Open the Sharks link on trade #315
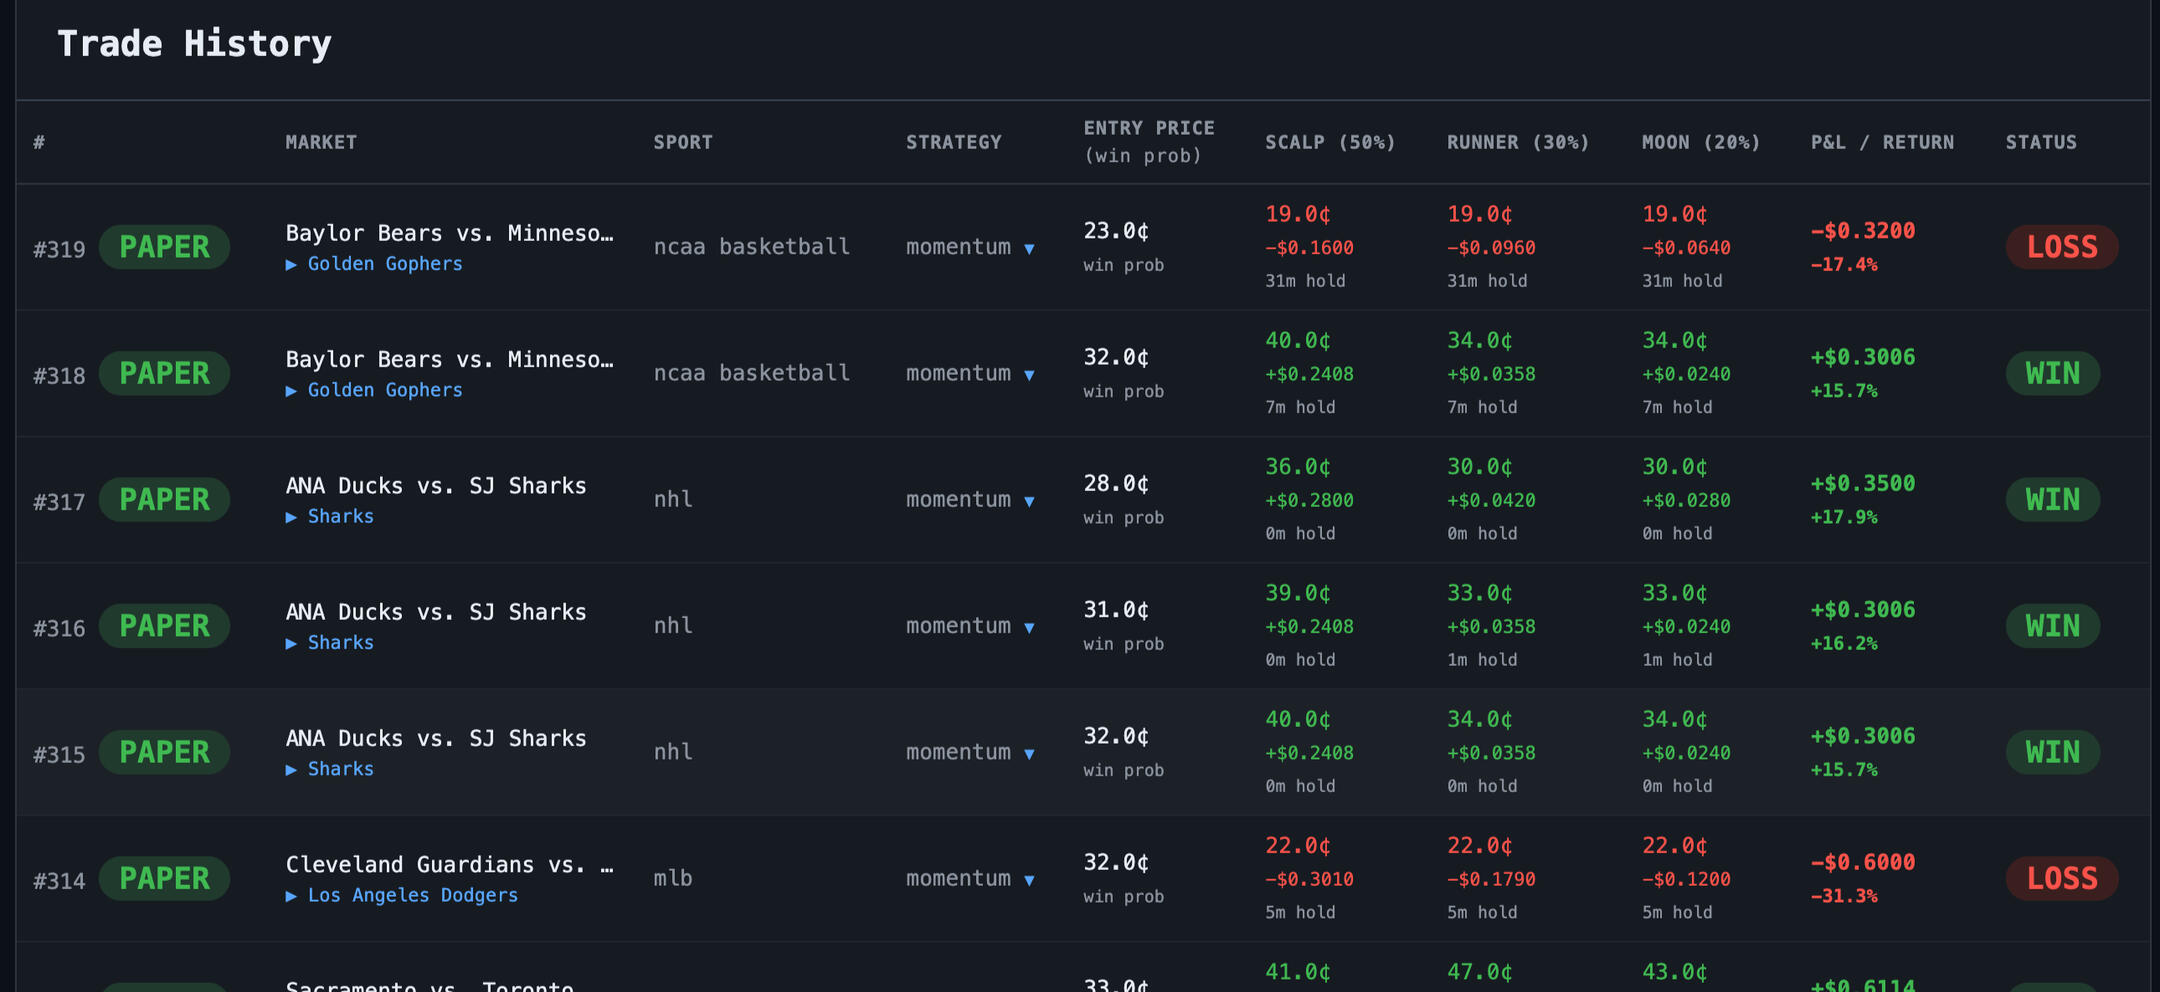 (x=341, y=769)
